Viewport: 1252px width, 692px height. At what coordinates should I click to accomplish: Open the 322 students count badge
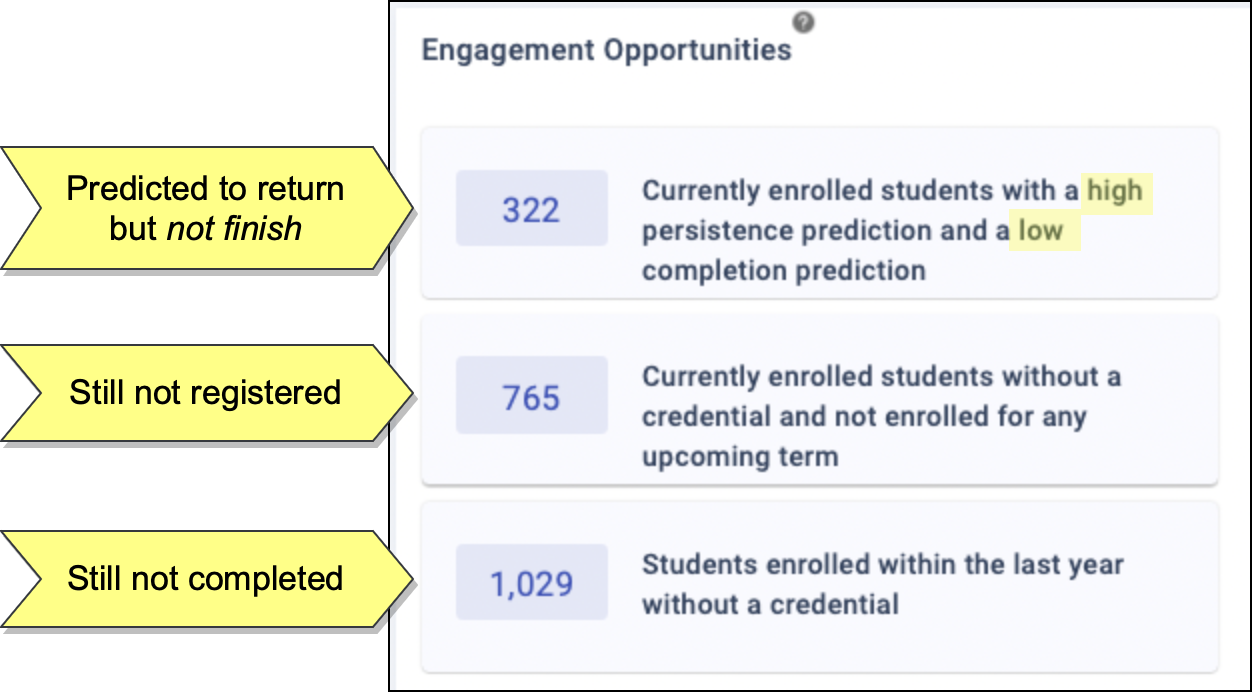click(x=531, y=209)
